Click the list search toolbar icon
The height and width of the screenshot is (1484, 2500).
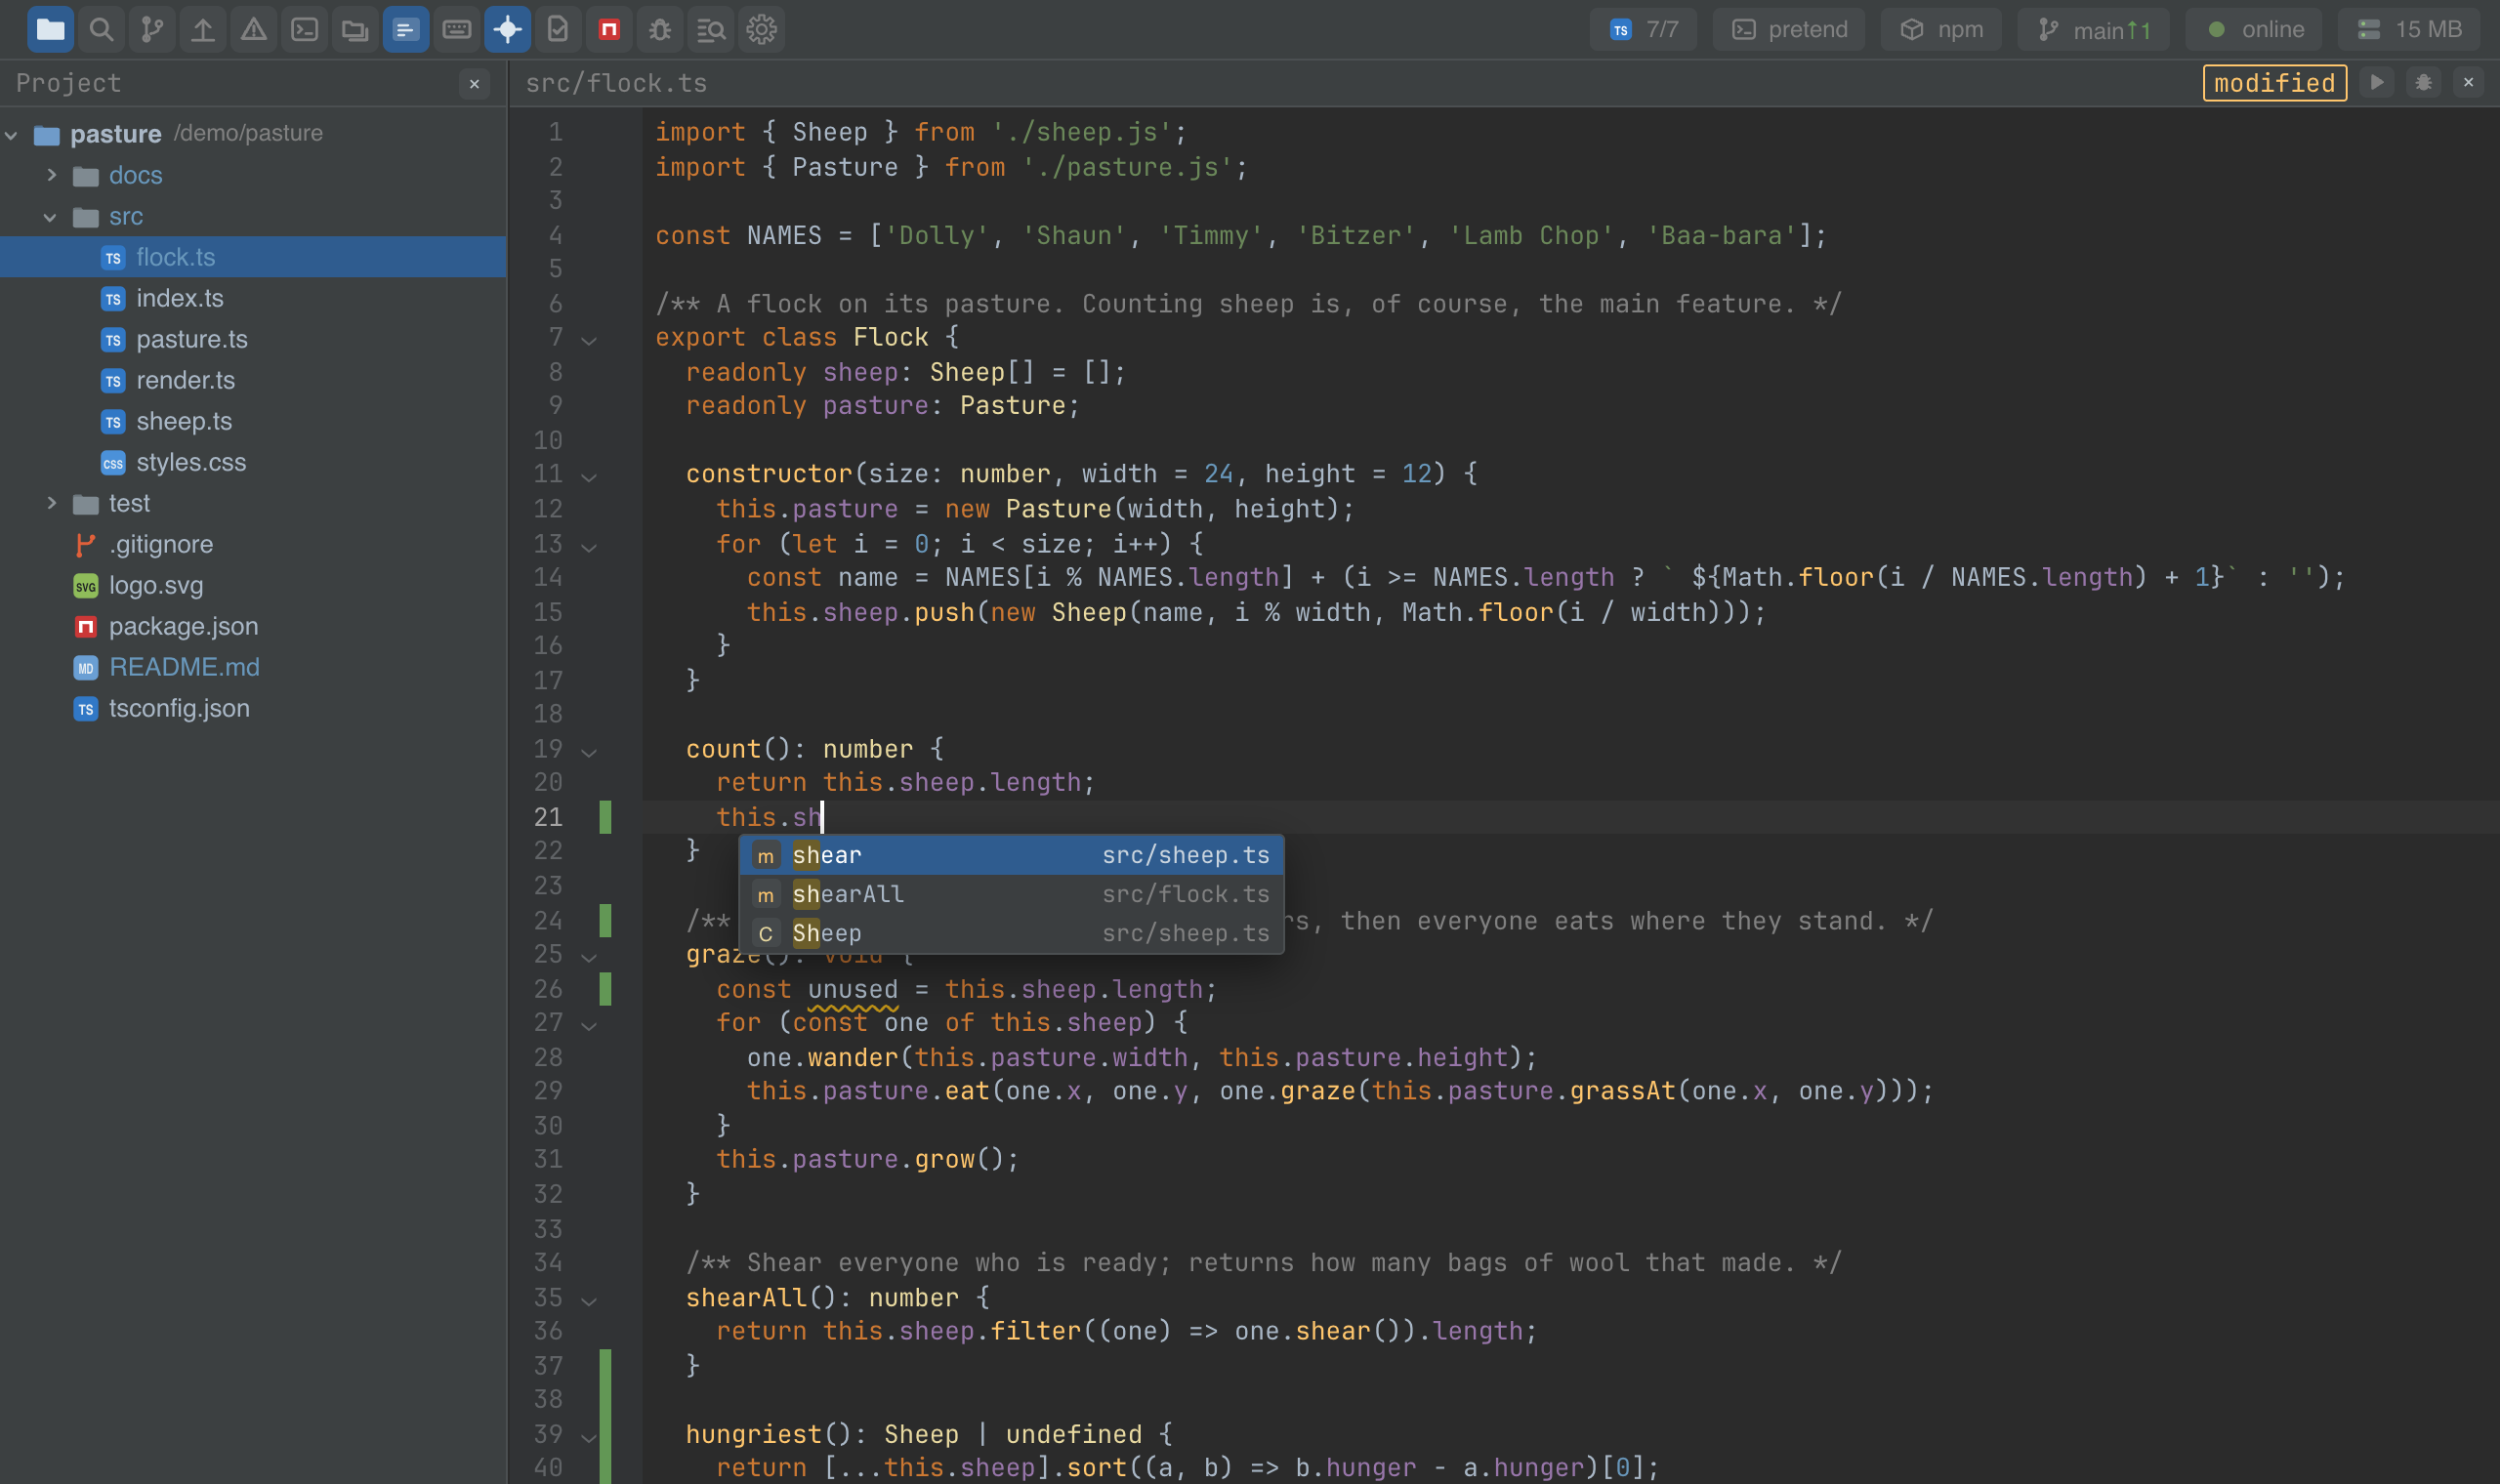711,29
